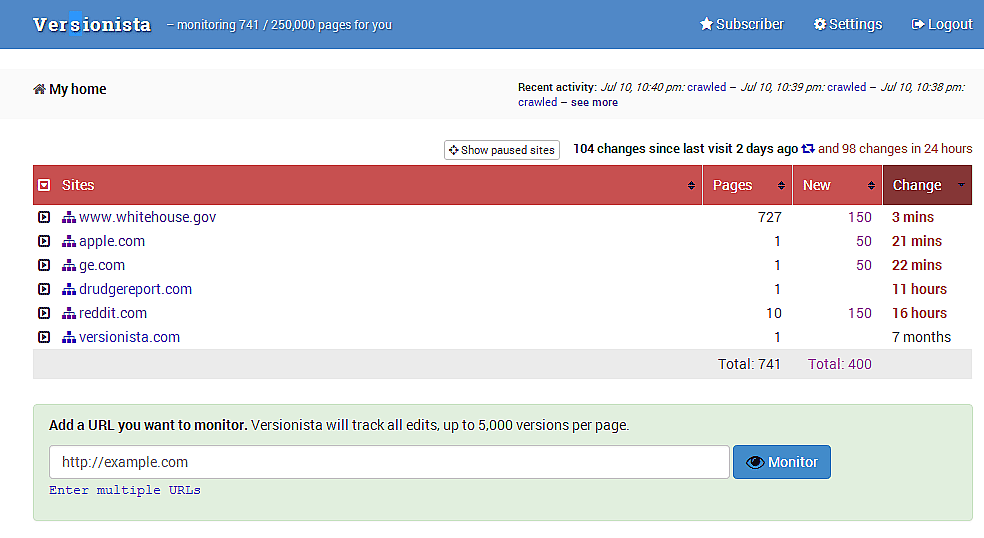Click the 22 mins change time
The height and width of the screenshot is (538, 984).
coord(916,265)
